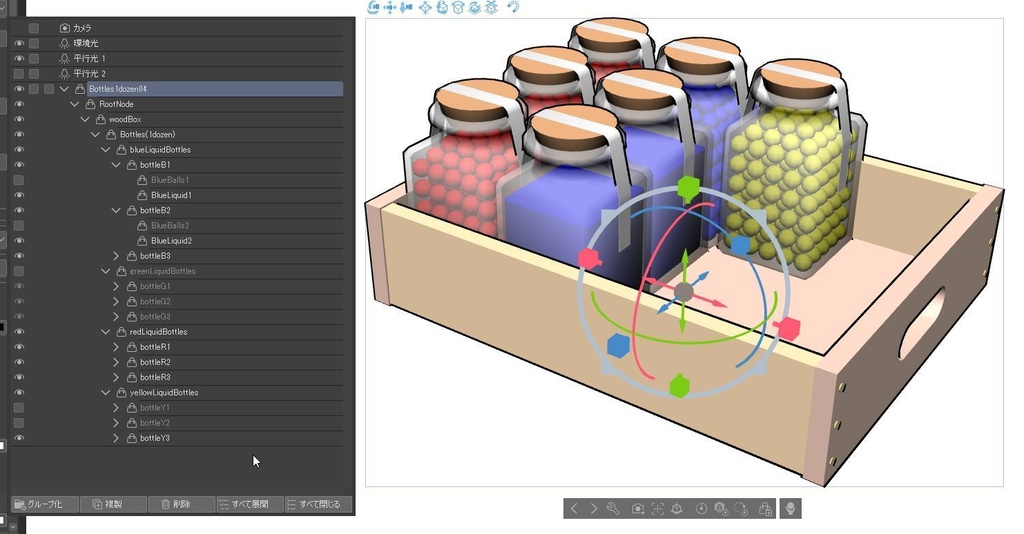Click the pink handle on right of manipulator
The image size is (1024, 534).
point(789,328)
